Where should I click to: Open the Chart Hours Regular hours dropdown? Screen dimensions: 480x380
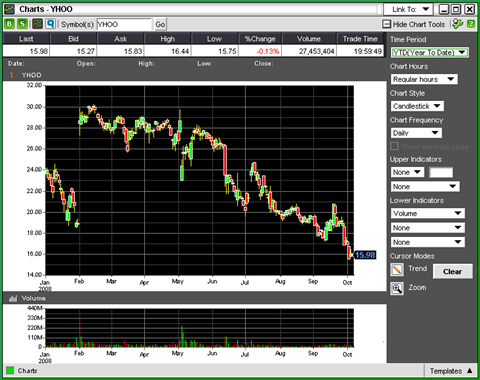424,79
